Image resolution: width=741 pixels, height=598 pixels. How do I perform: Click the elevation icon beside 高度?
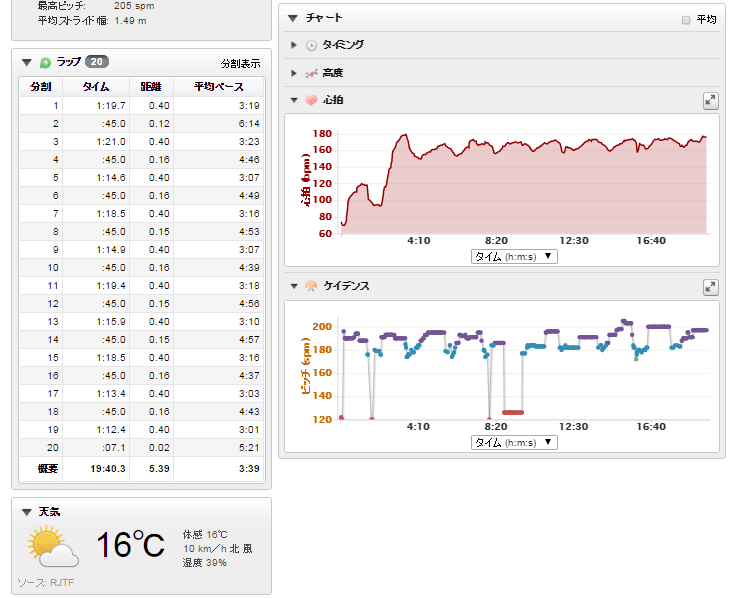[311, 73]
